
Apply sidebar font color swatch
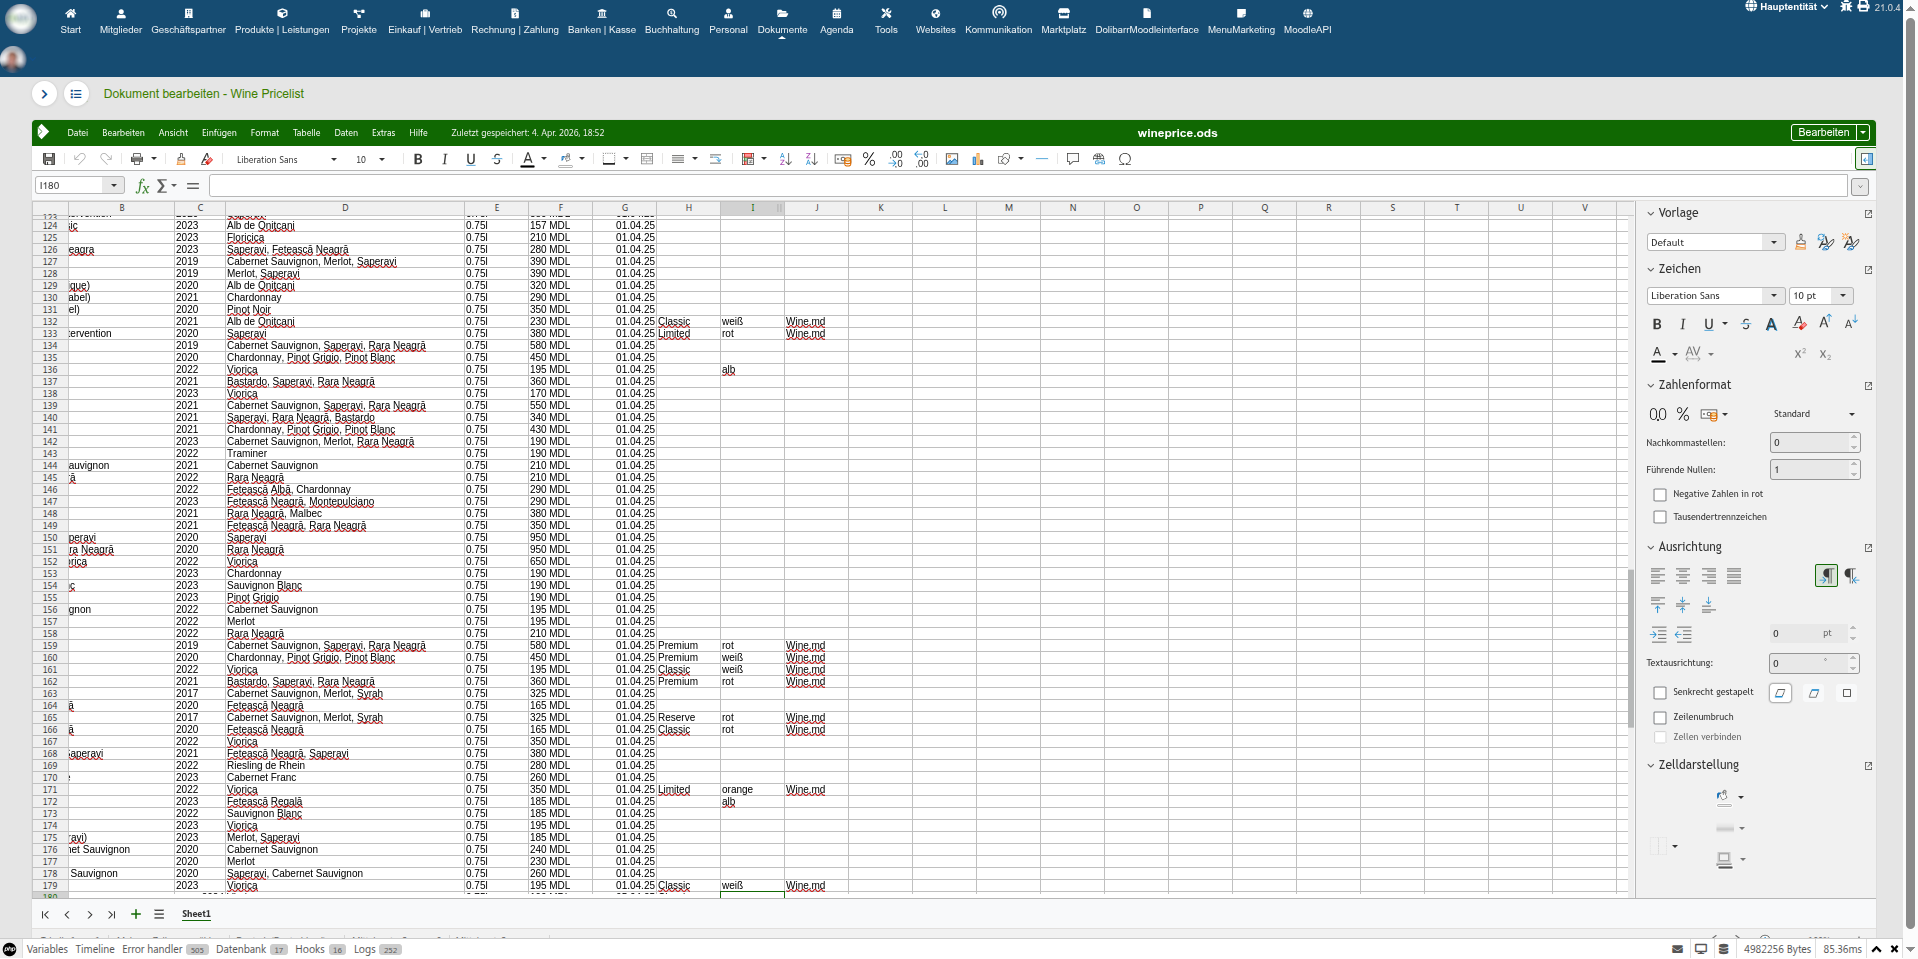pos(1657,354)
